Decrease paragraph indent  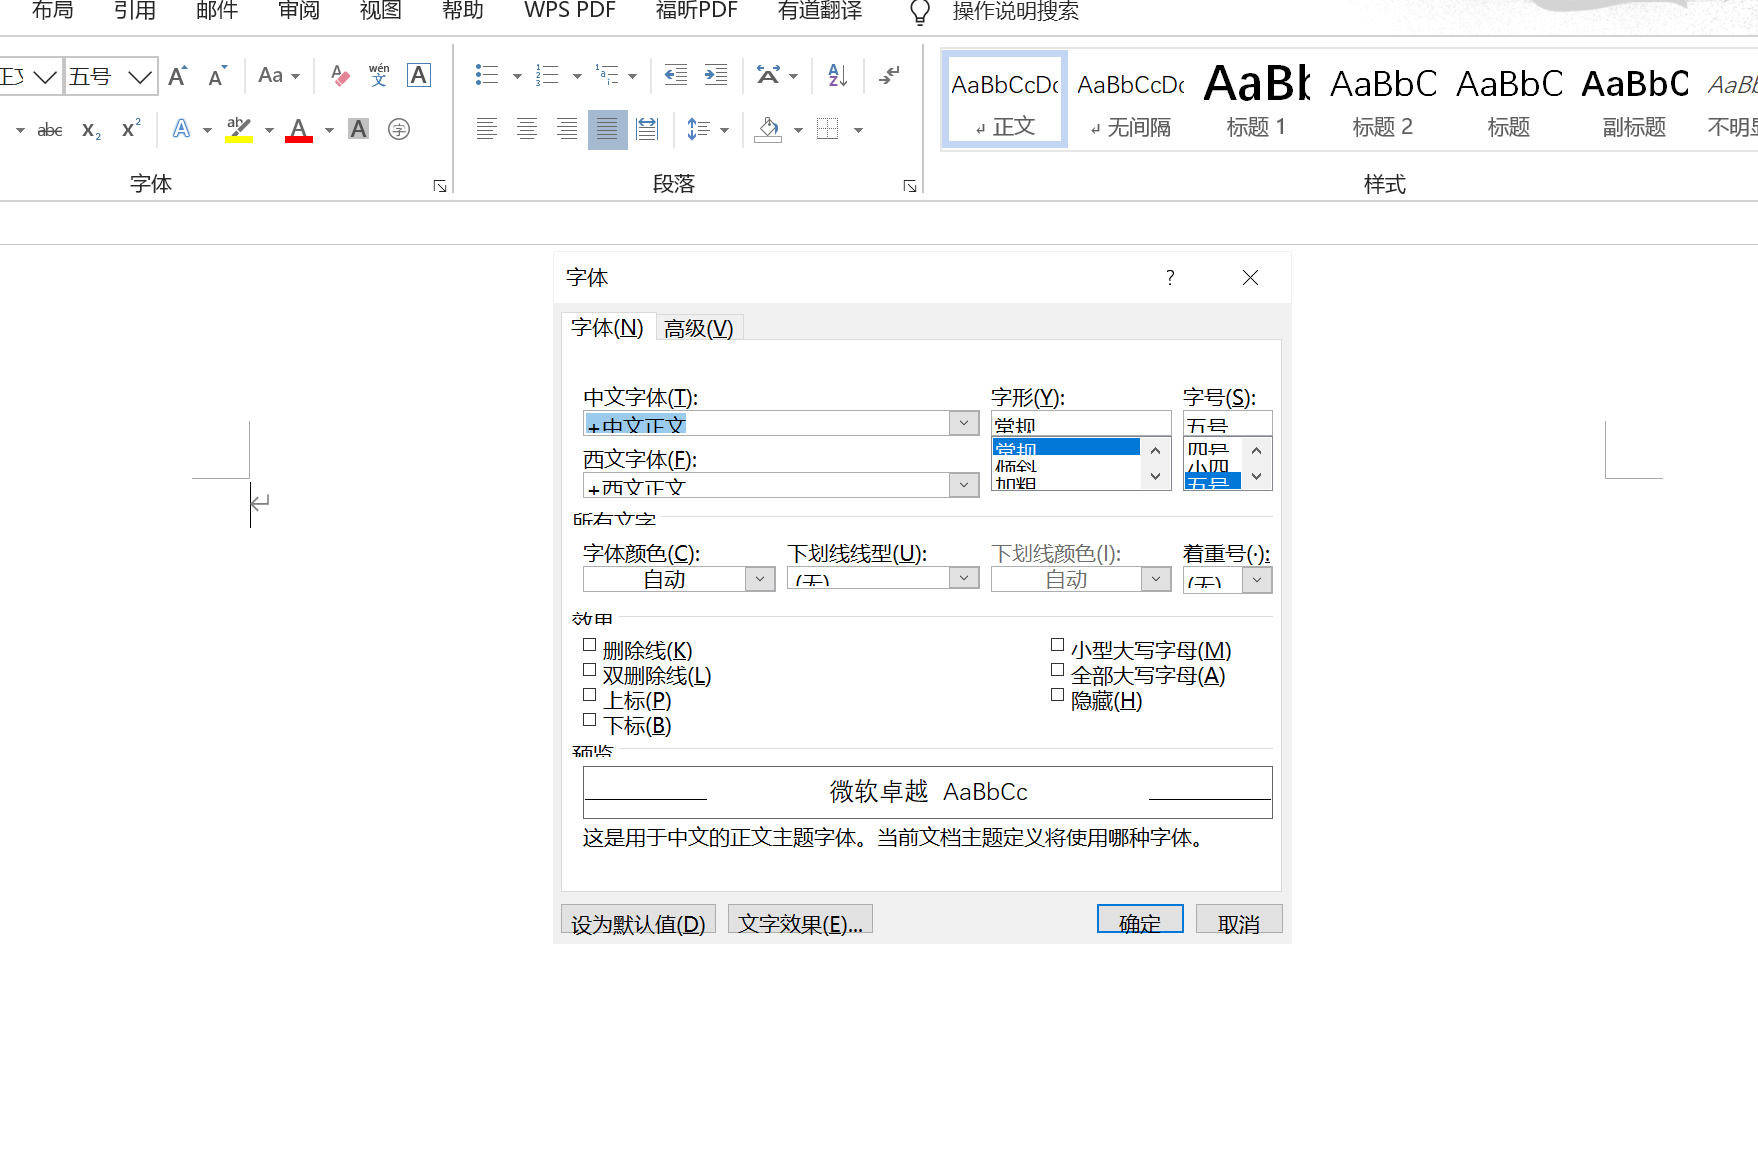coord(676,75)
